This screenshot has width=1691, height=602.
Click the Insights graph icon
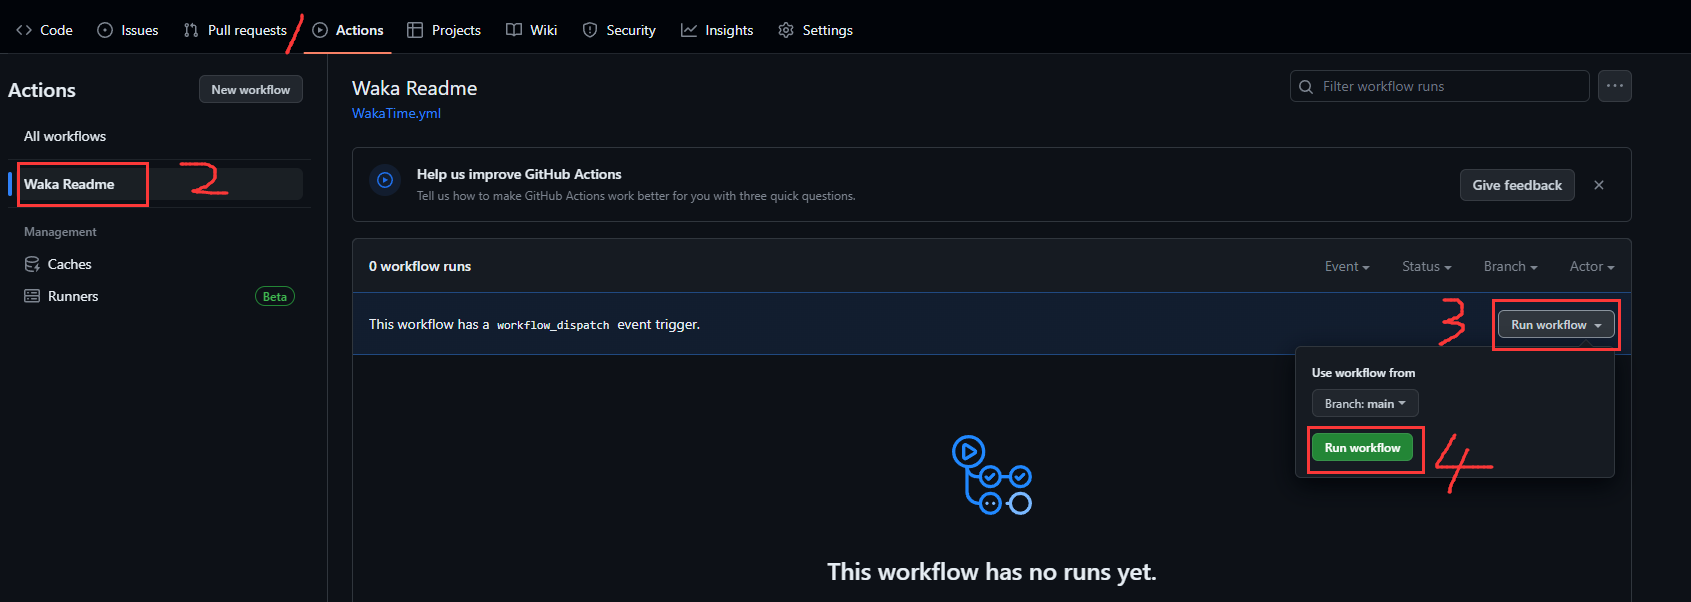click(689, 30)
